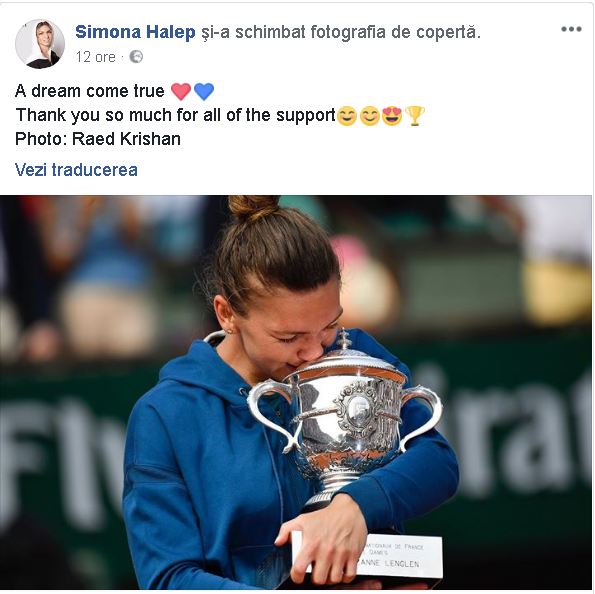The image size is (595, 594).
Task: Click the 'A dream come true' text
Action: pyautogui.click(x=90, y=91)
